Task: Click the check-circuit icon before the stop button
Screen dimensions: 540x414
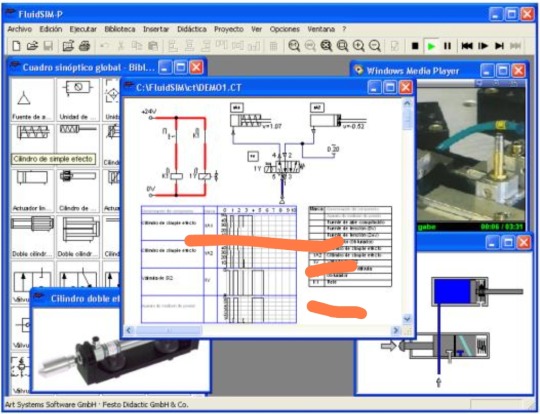Action: (395, 45)
